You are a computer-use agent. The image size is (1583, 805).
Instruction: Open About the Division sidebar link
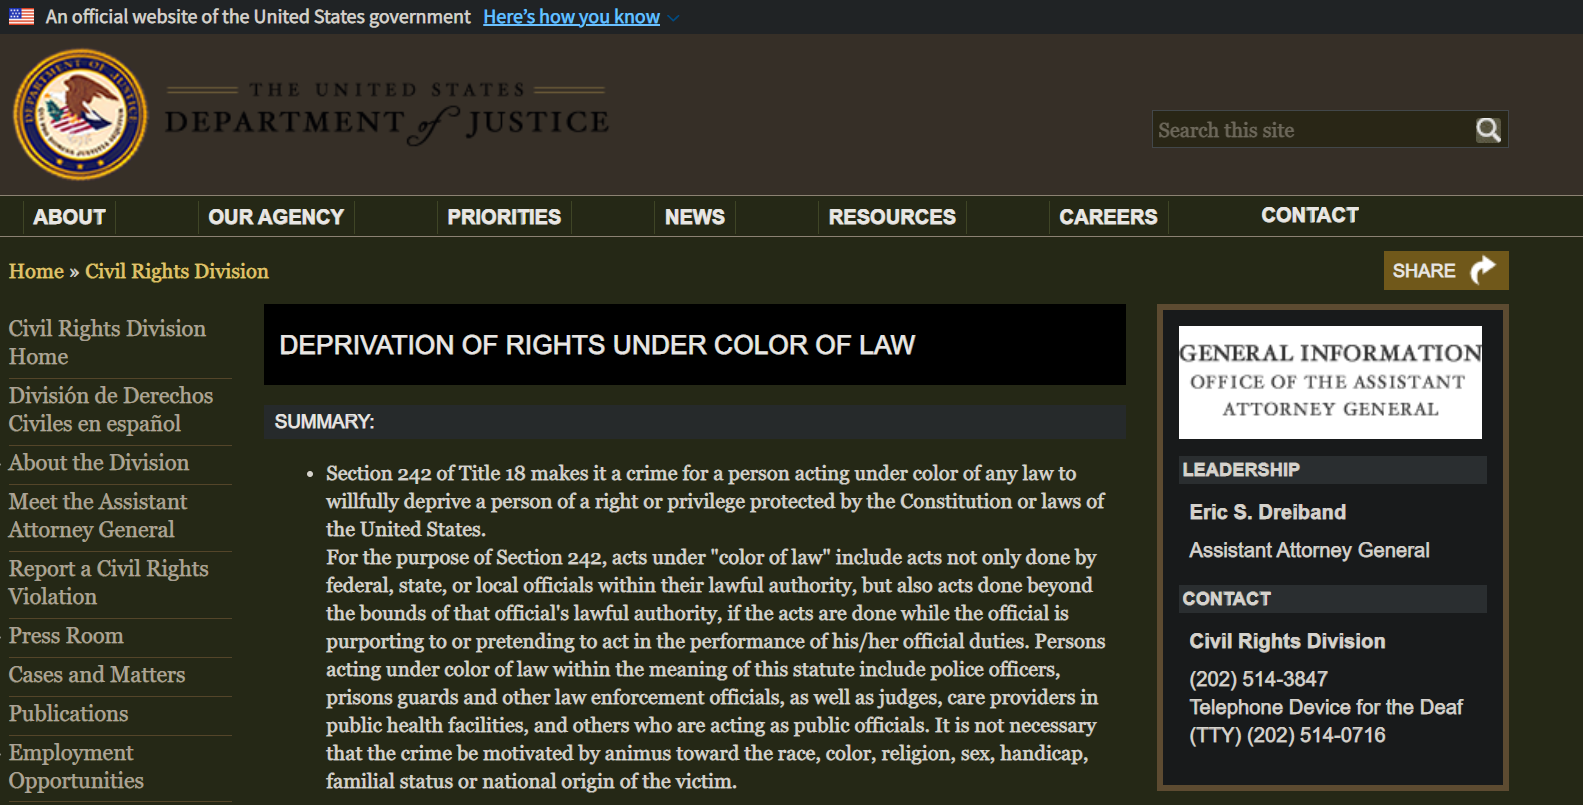click(99, 463)
